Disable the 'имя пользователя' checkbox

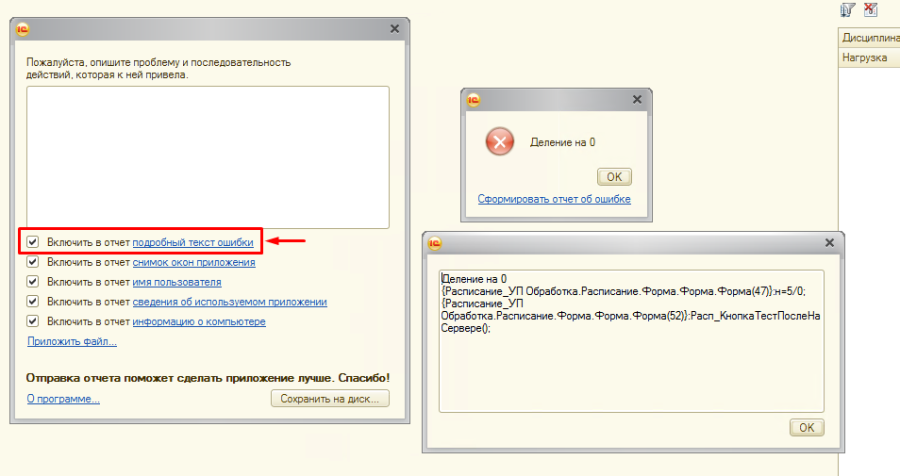point(33,282)
